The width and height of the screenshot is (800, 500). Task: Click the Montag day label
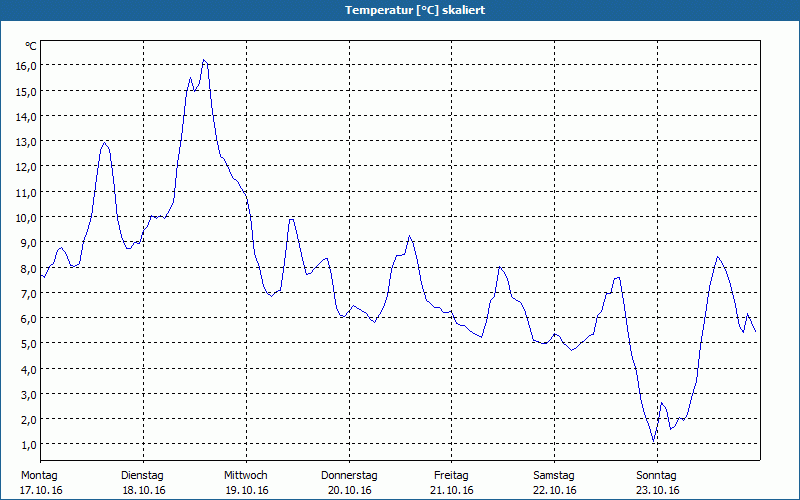(39, 476)
